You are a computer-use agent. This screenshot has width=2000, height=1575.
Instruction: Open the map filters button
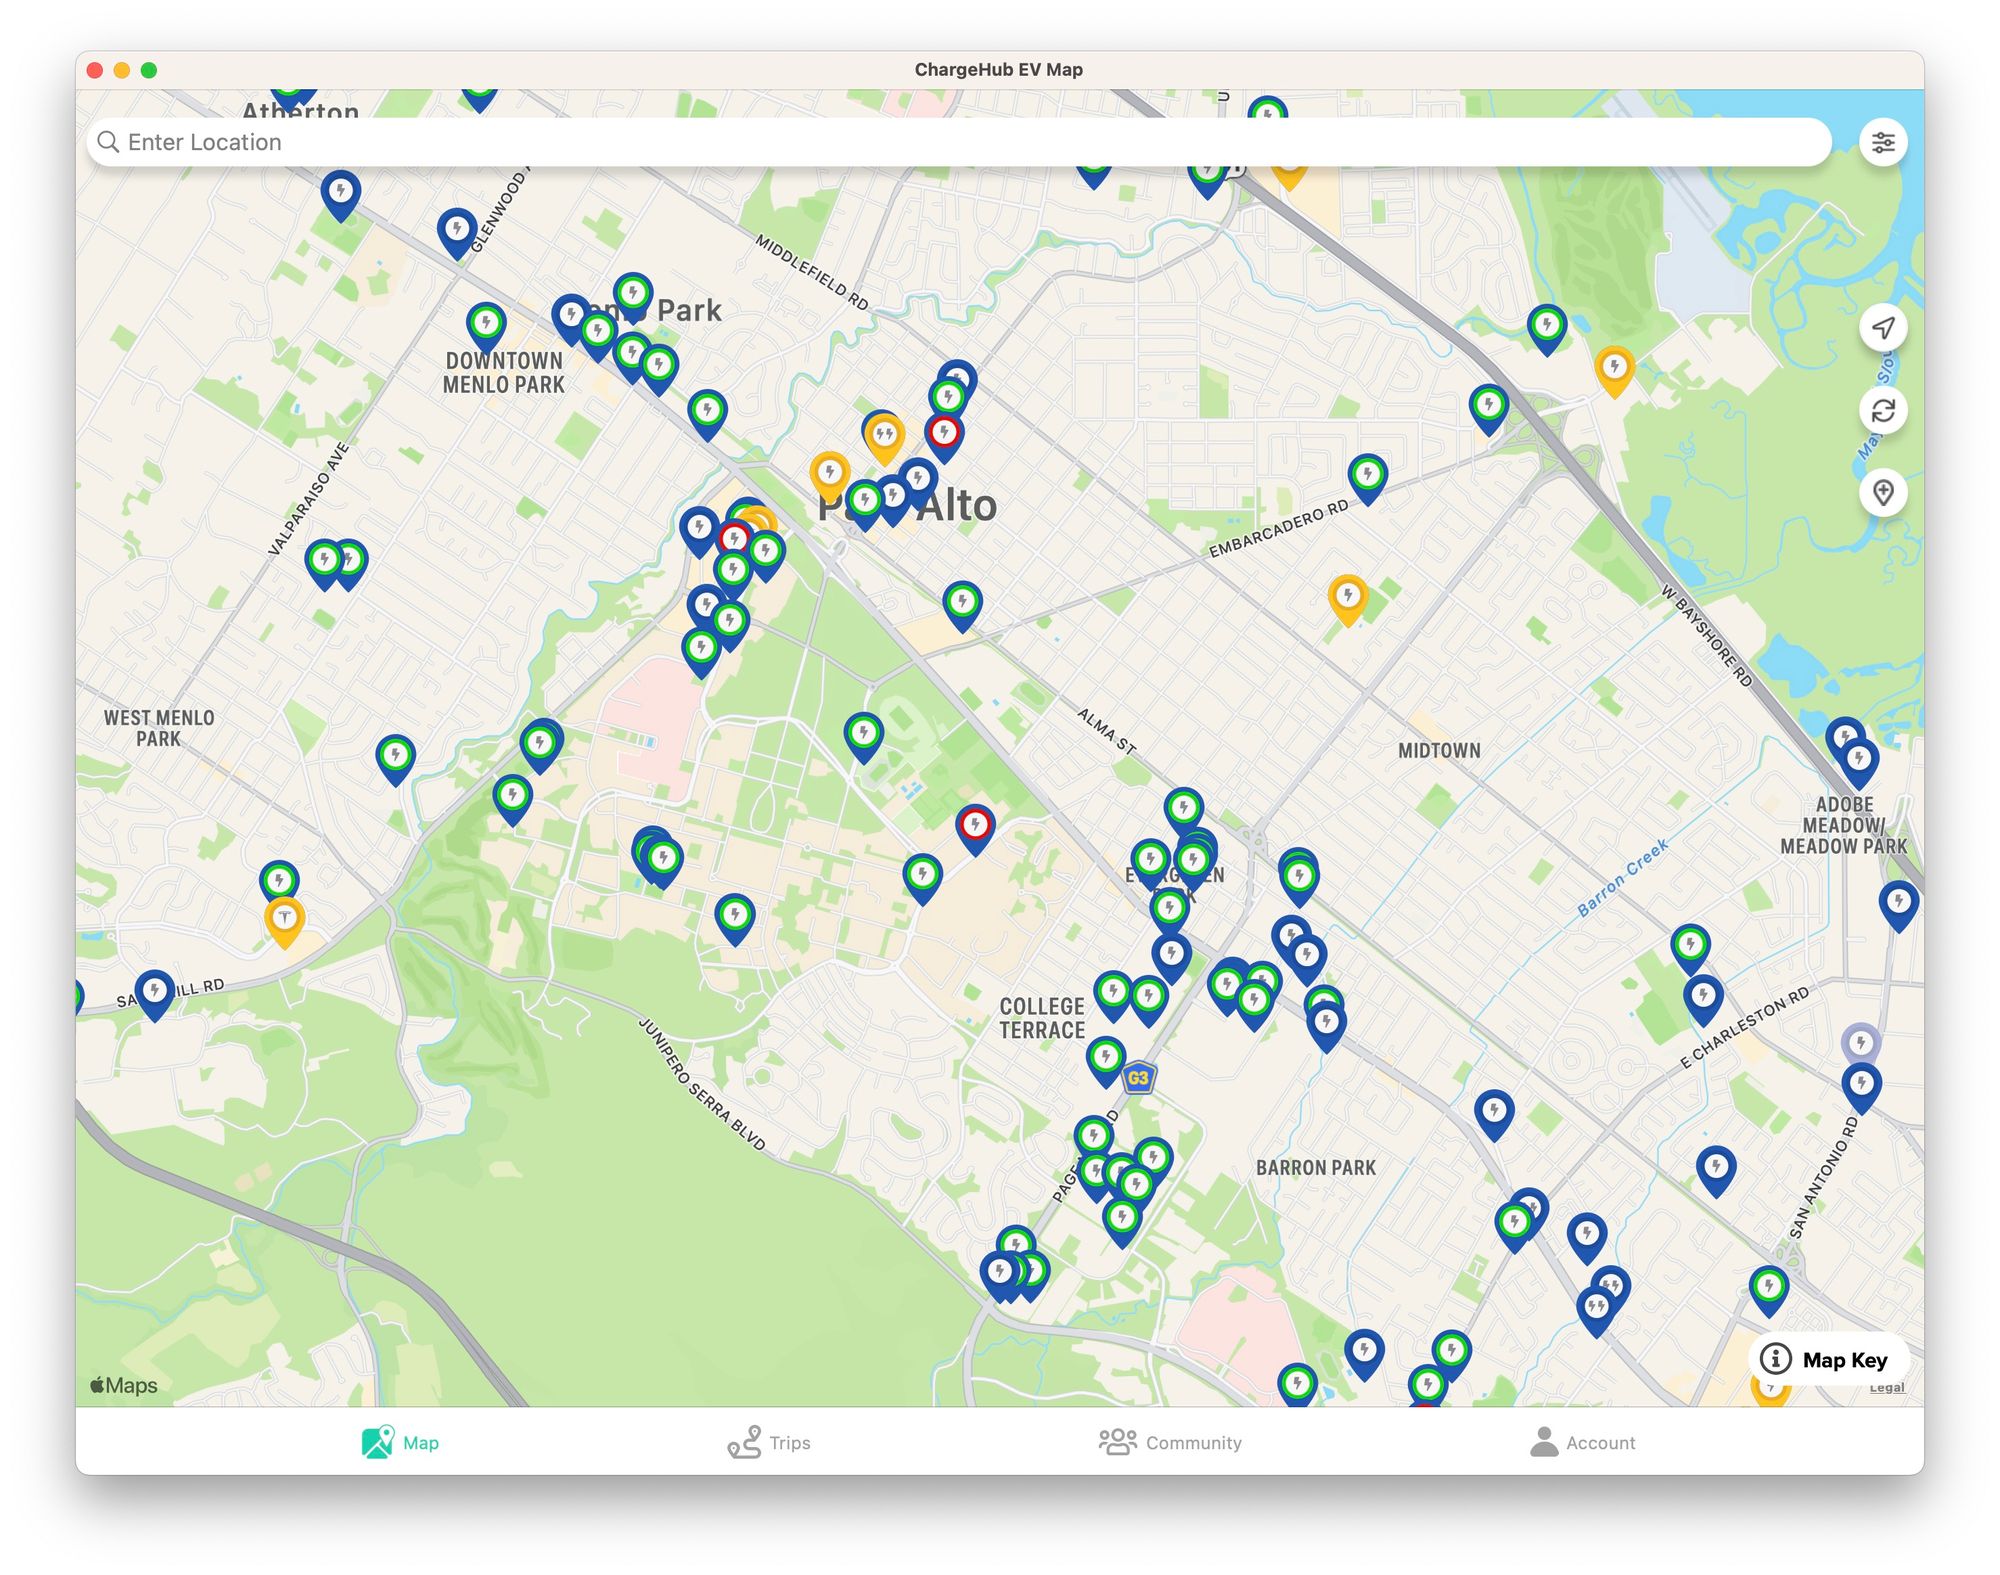[1883, 142]
